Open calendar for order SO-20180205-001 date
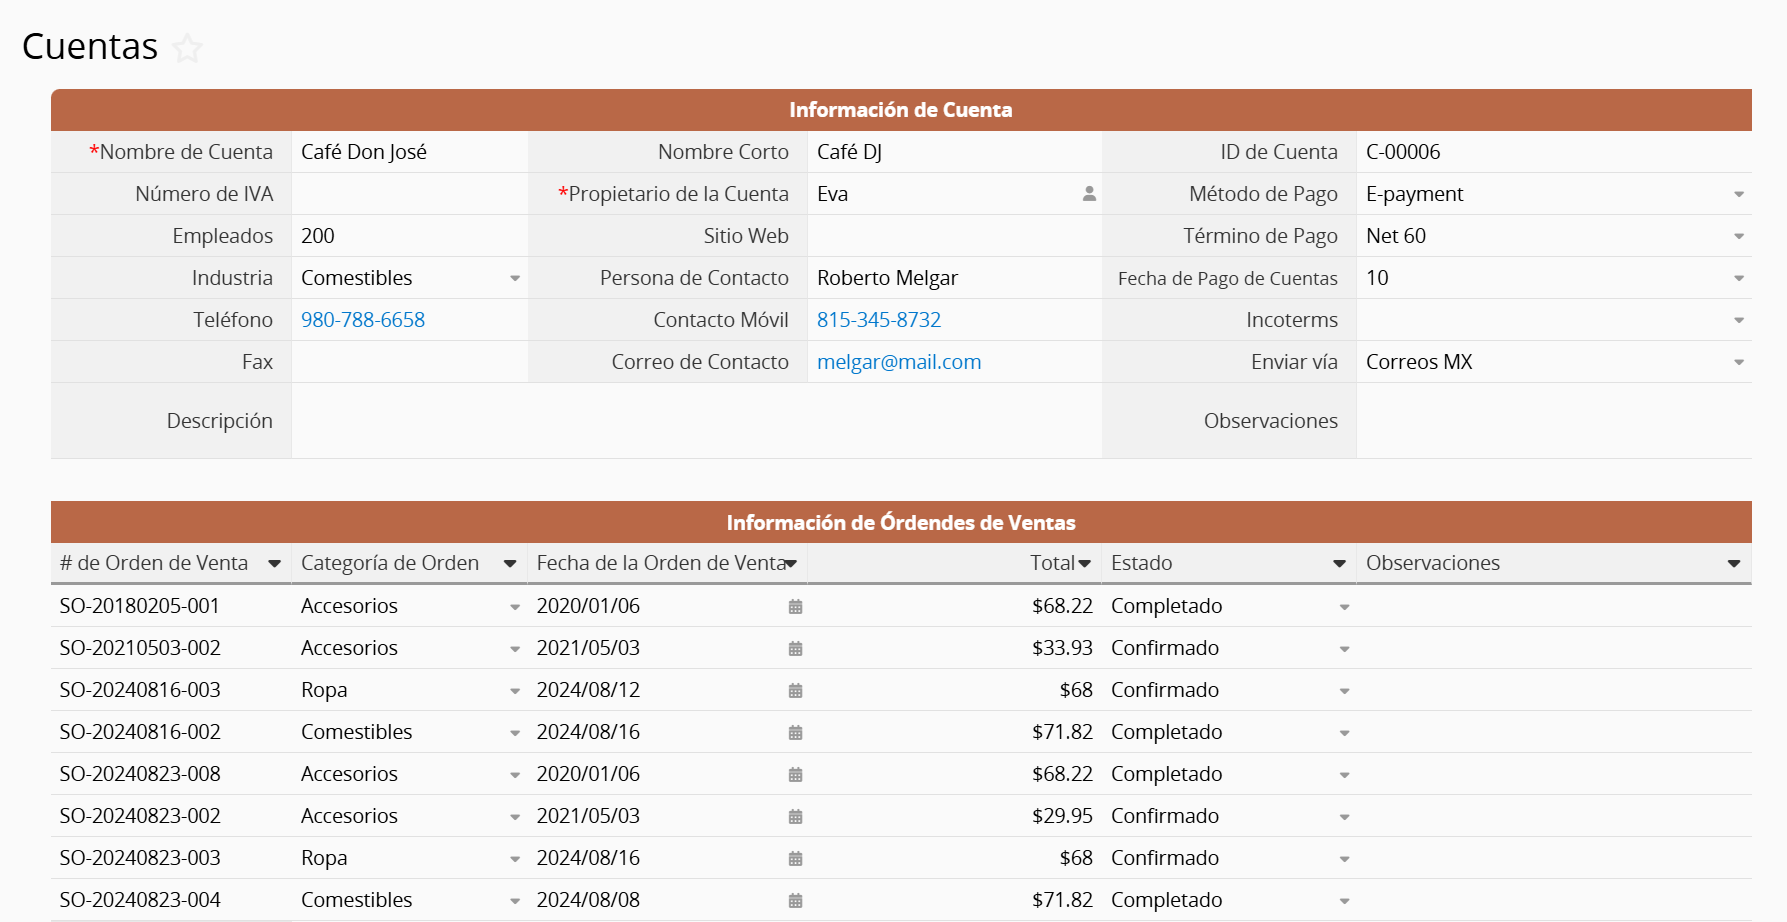 pos(795,607)
